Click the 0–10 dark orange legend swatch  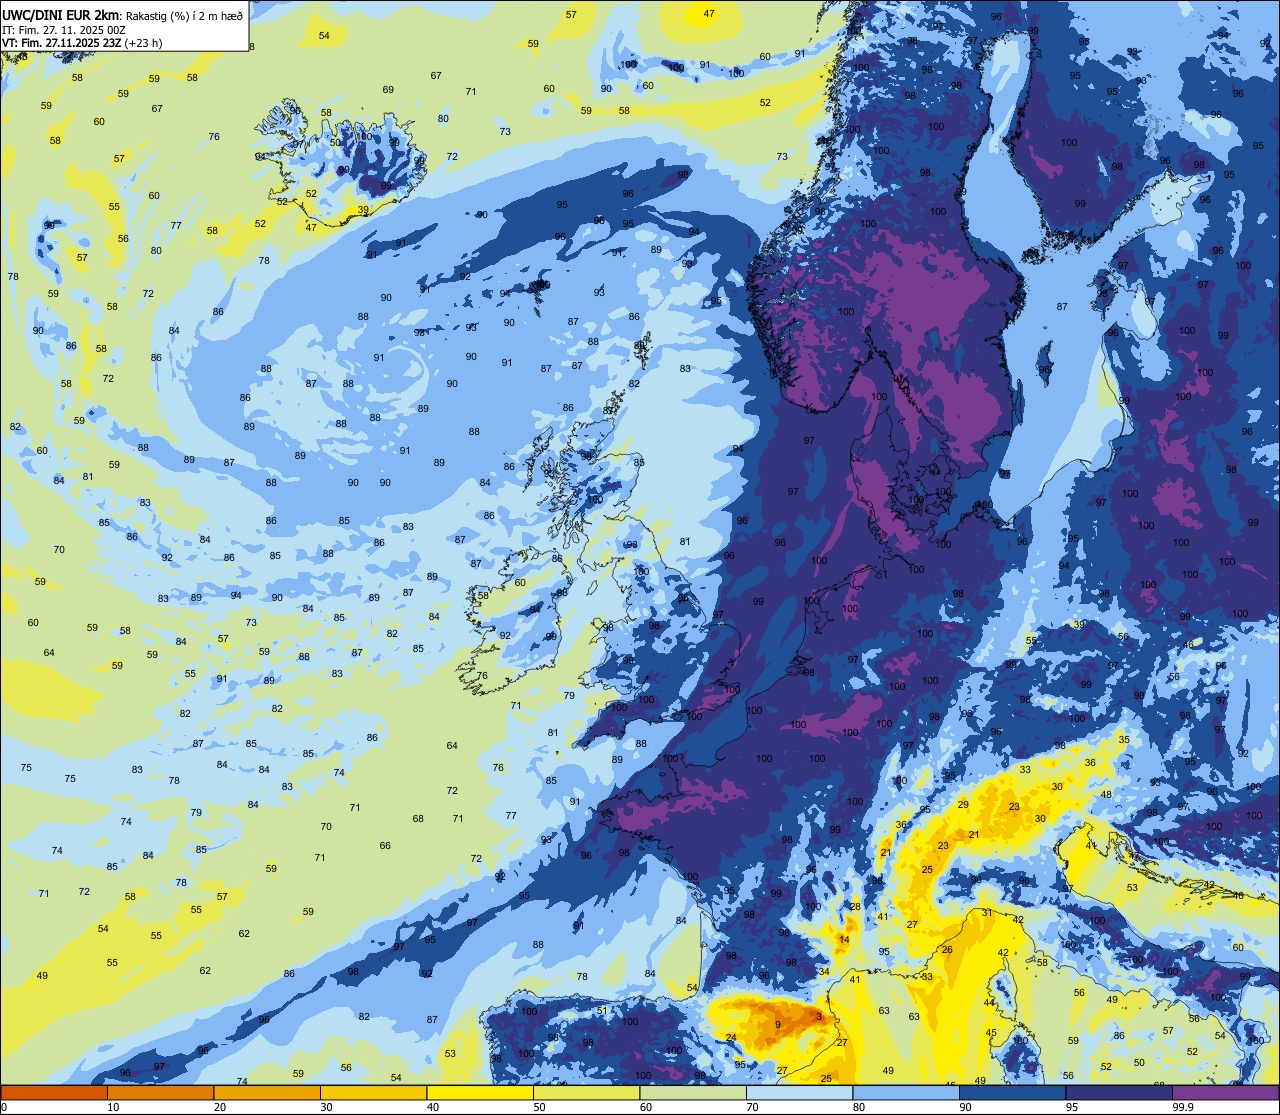tap(54, 1092)
